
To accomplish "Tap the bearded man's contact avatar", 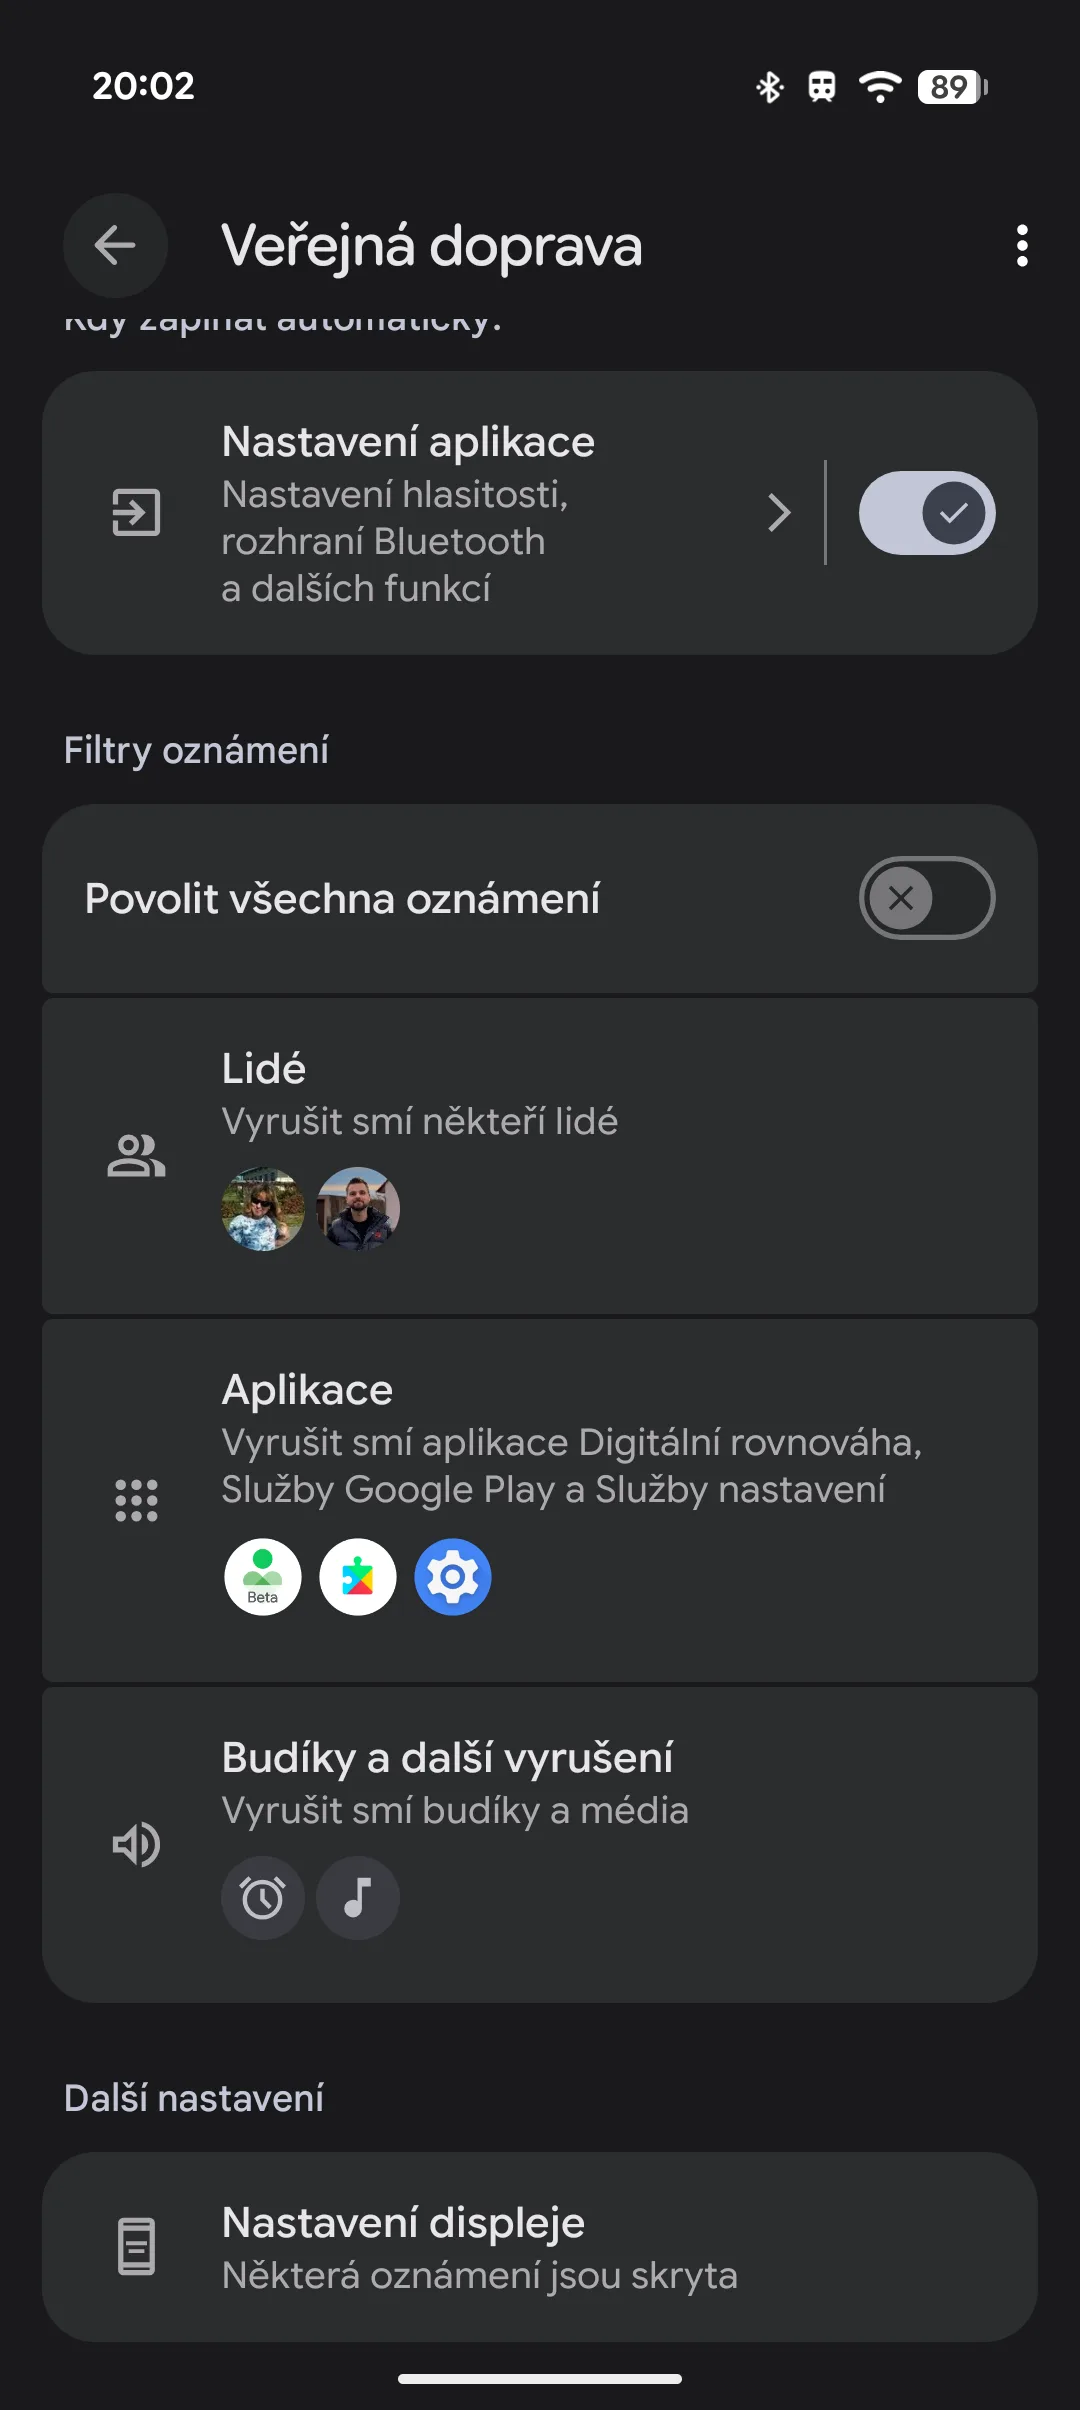I will coord(358,1209).
